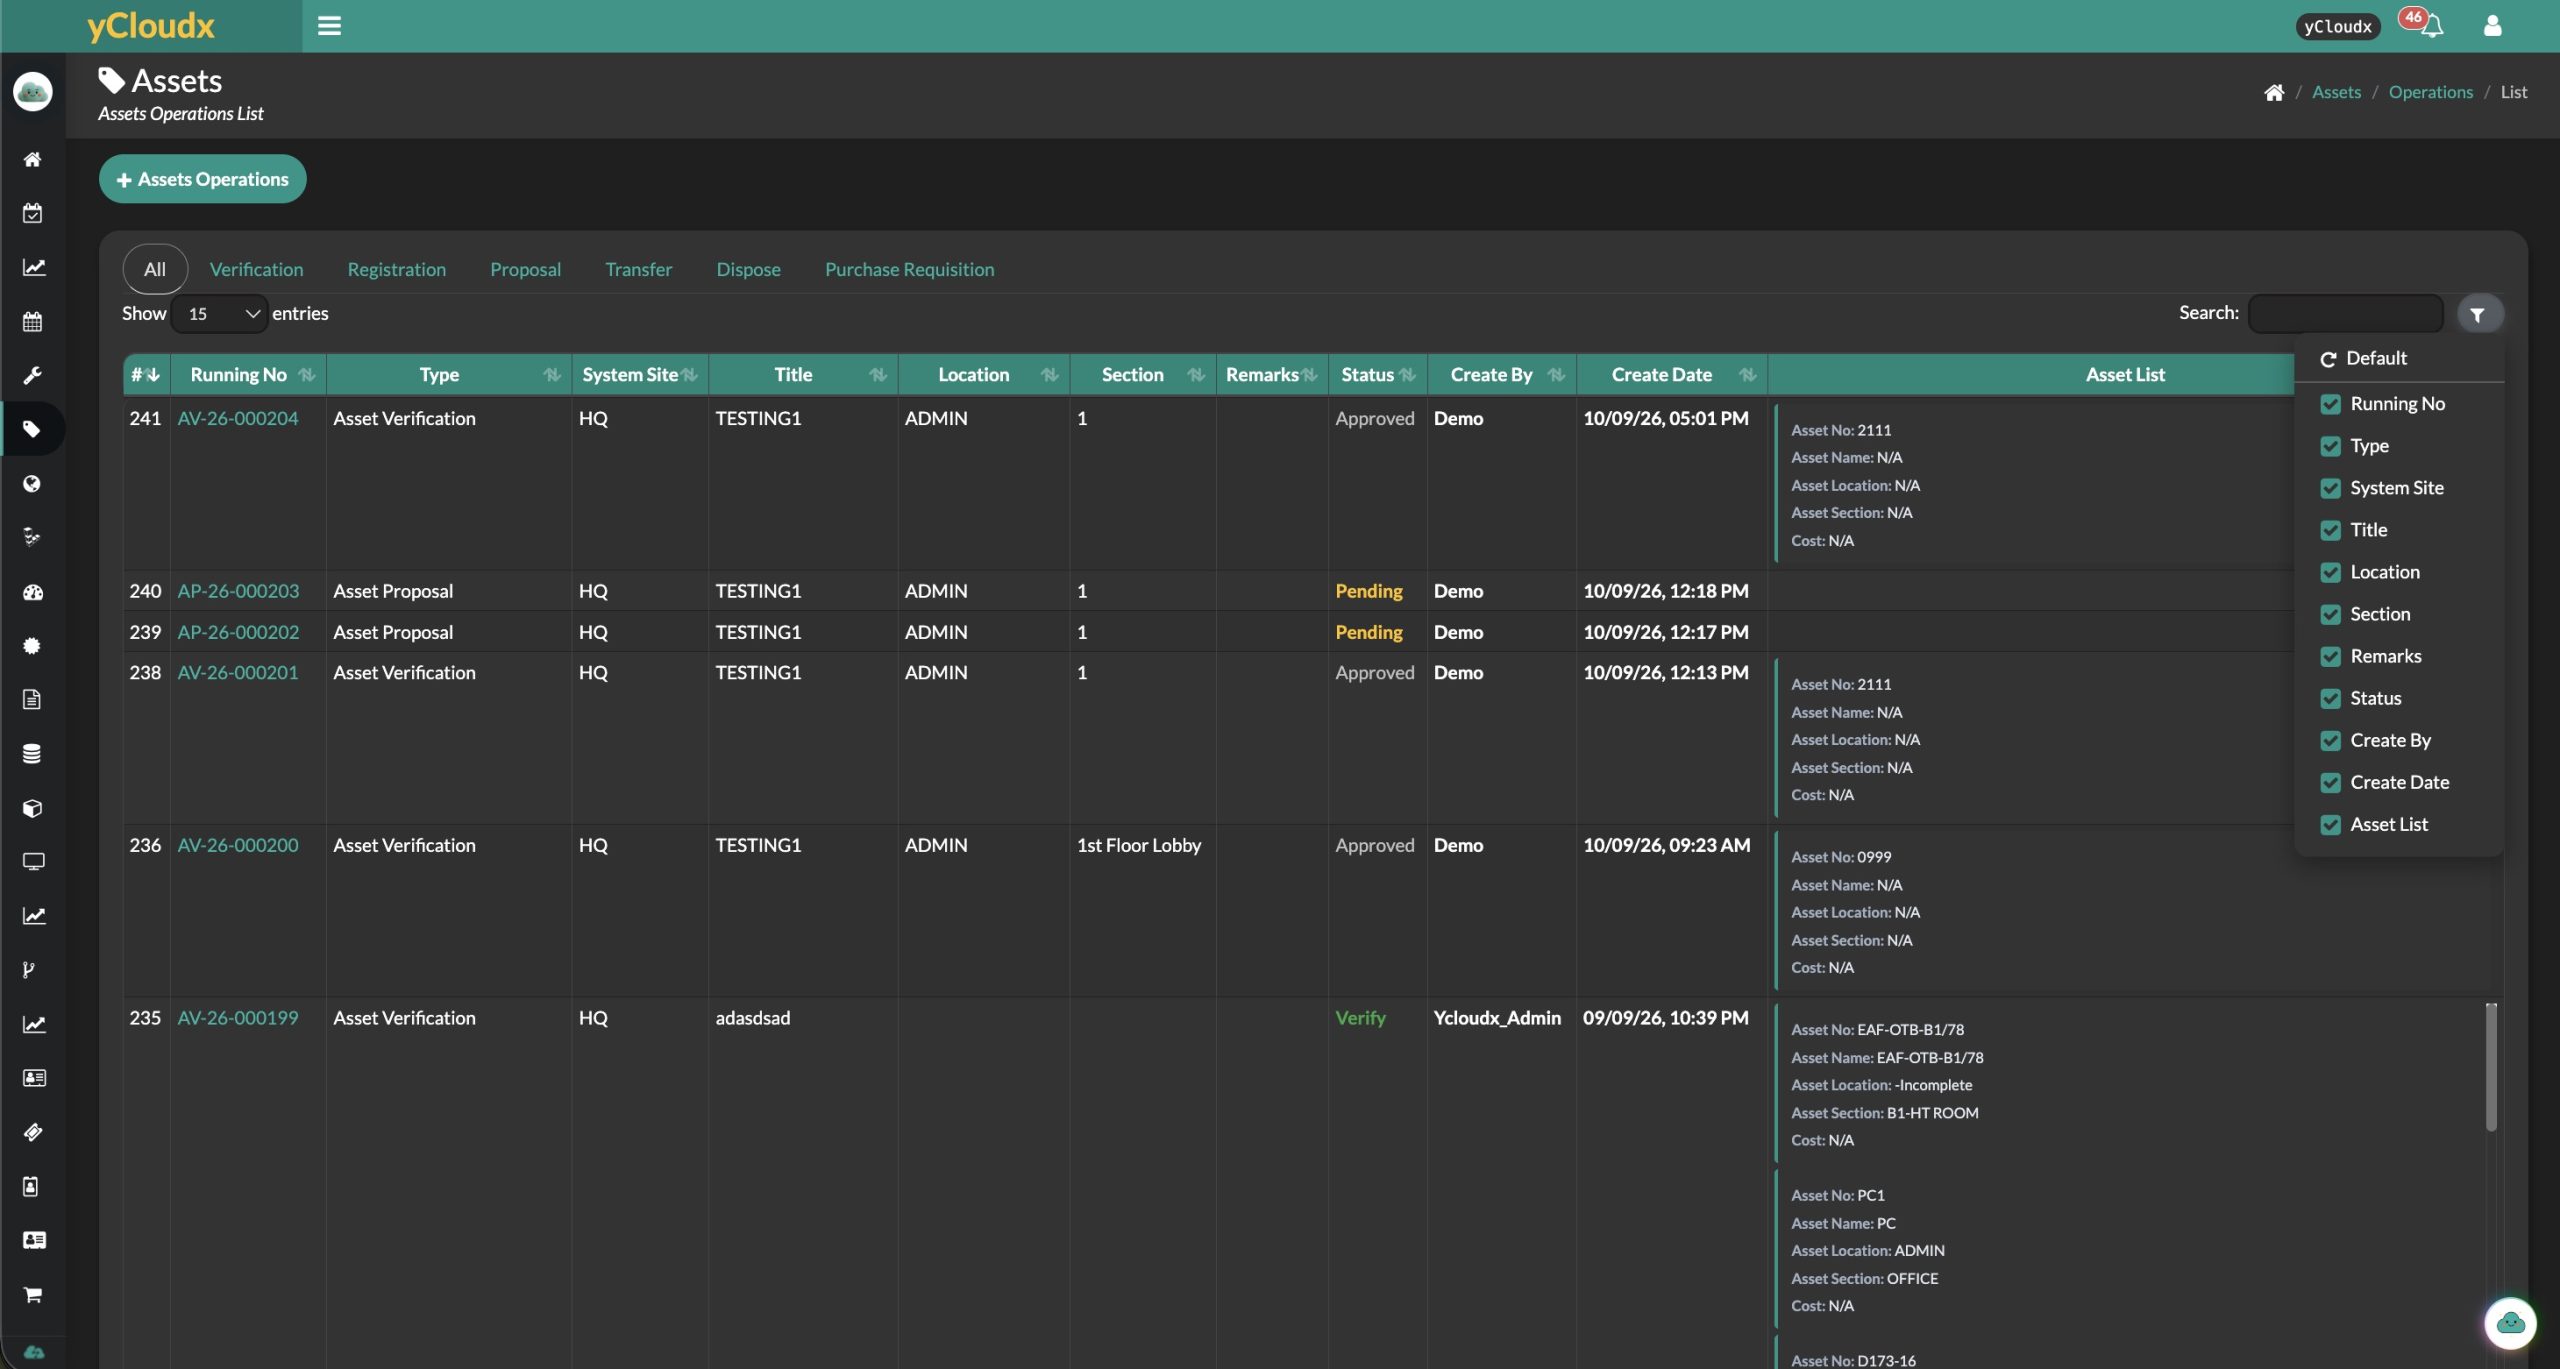
Task: Switch to the Dispose tab
Action: click(x=748, y=269)
